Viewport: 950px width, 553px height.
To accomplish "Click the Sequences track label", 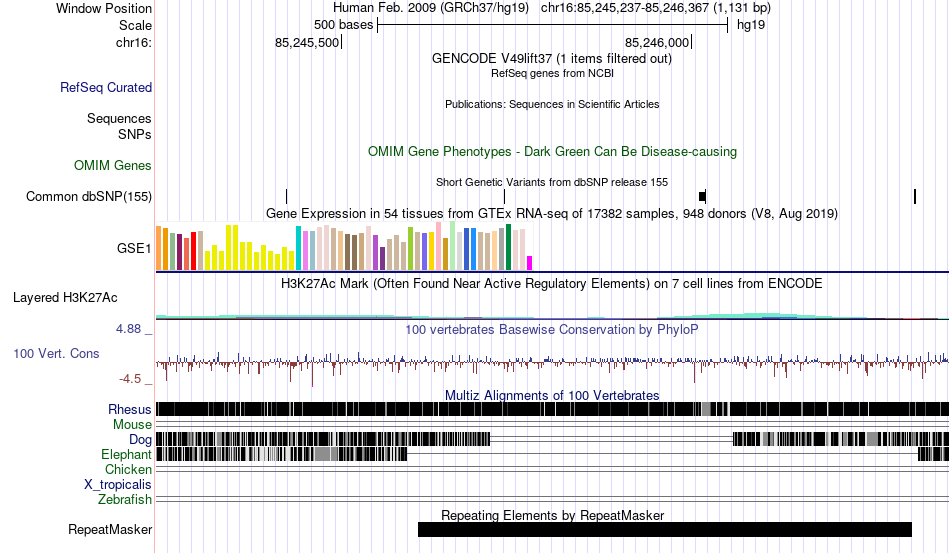I will click(x=119, y=118).
